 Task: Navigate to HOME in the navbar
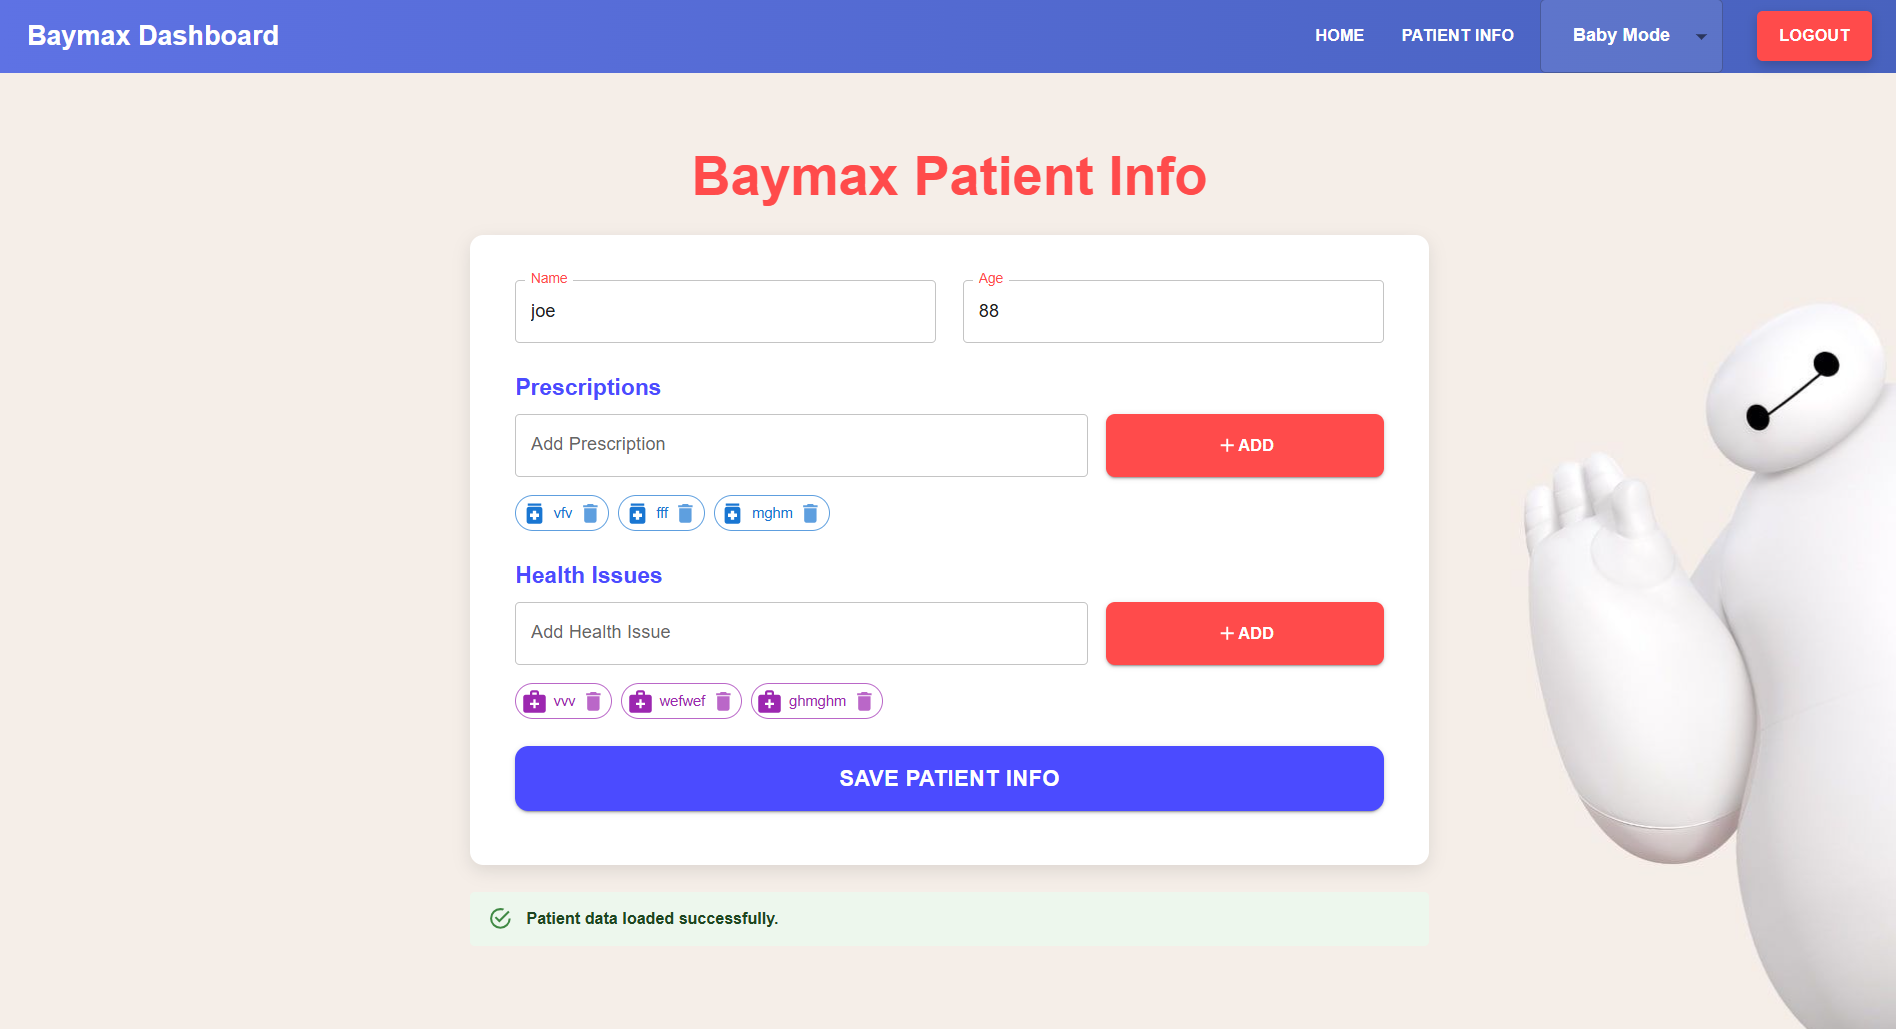click(1339, 35)
